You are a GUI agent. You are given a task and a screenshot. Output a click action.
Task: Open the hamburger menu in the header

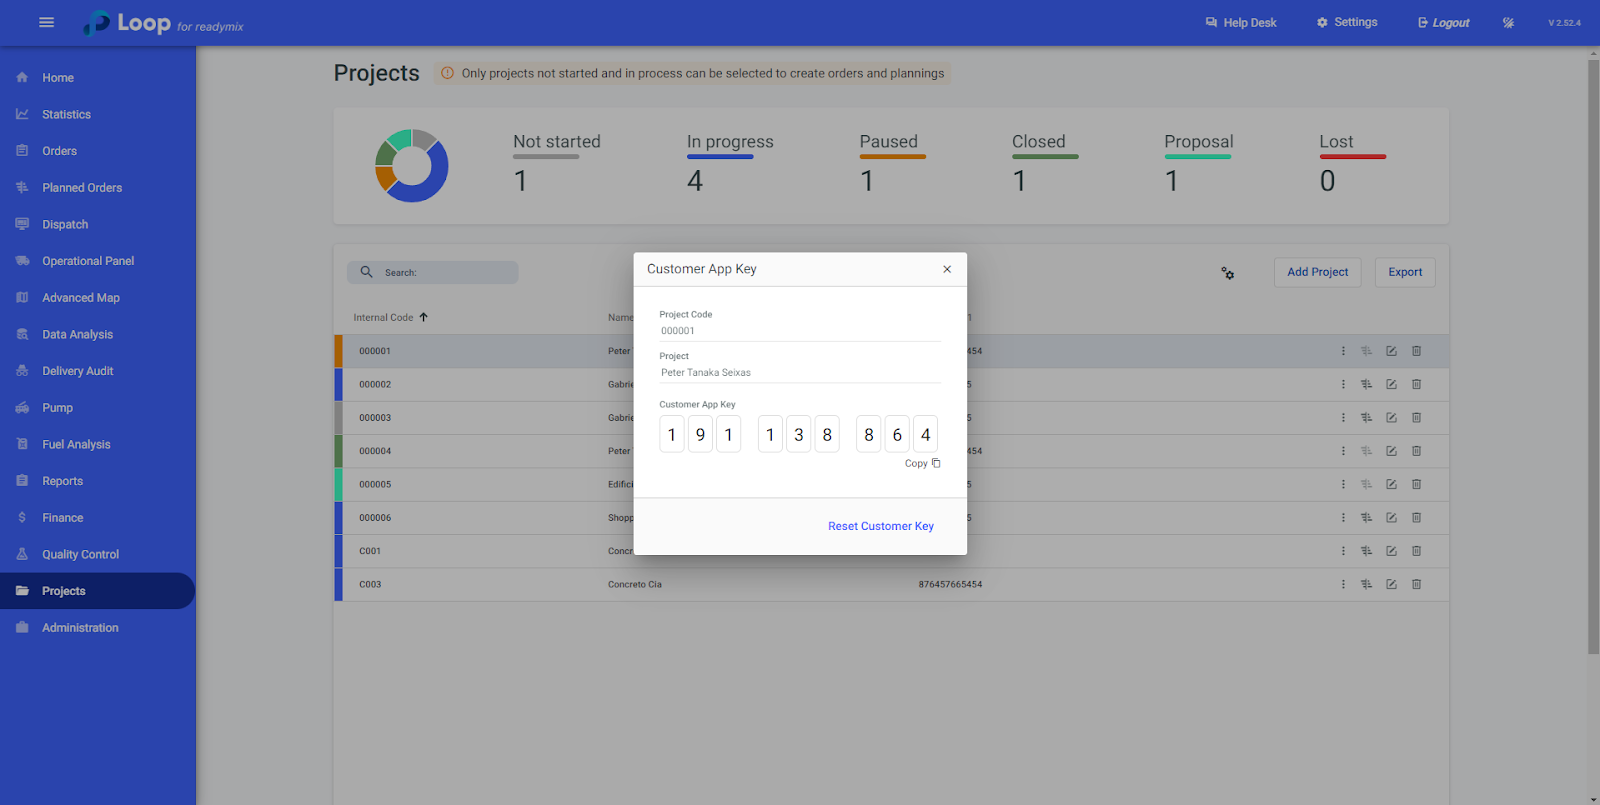pos(46,22)
